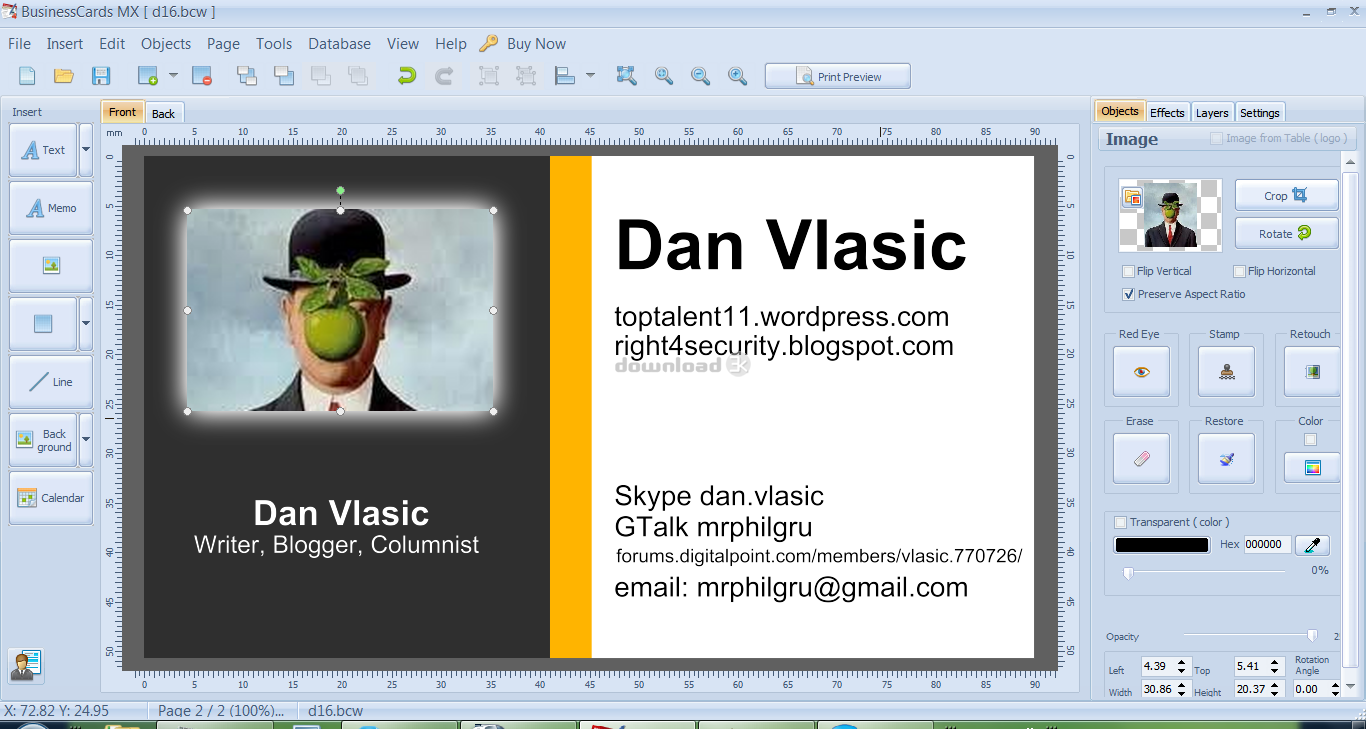Click the Erase tool button
The image size is (1366, 729).
click(x=1141, y=459)
